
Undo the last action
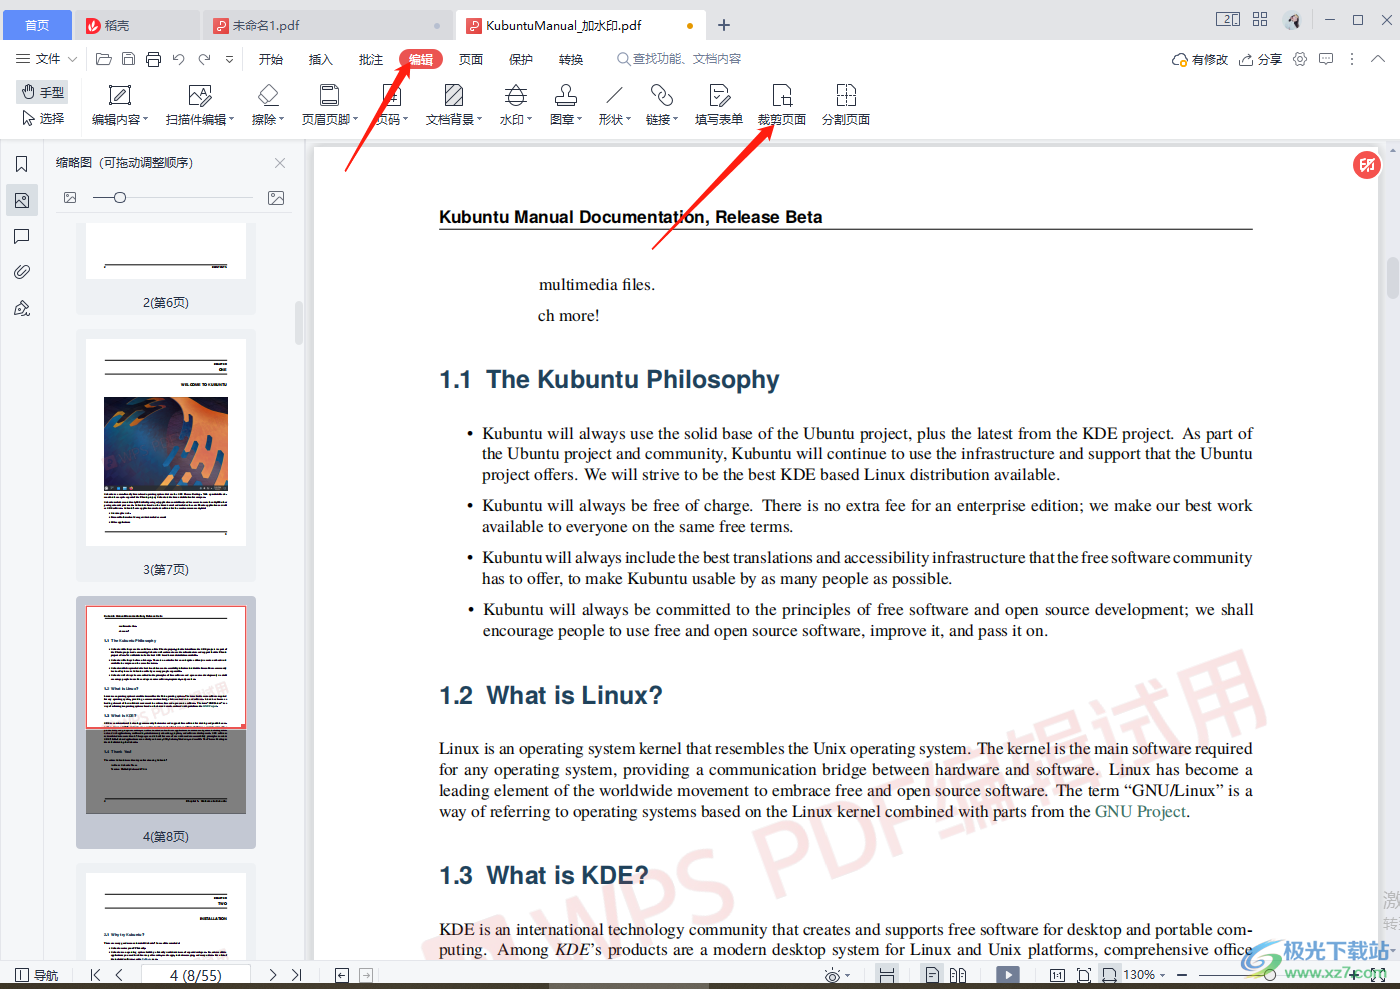pos(178,59)
